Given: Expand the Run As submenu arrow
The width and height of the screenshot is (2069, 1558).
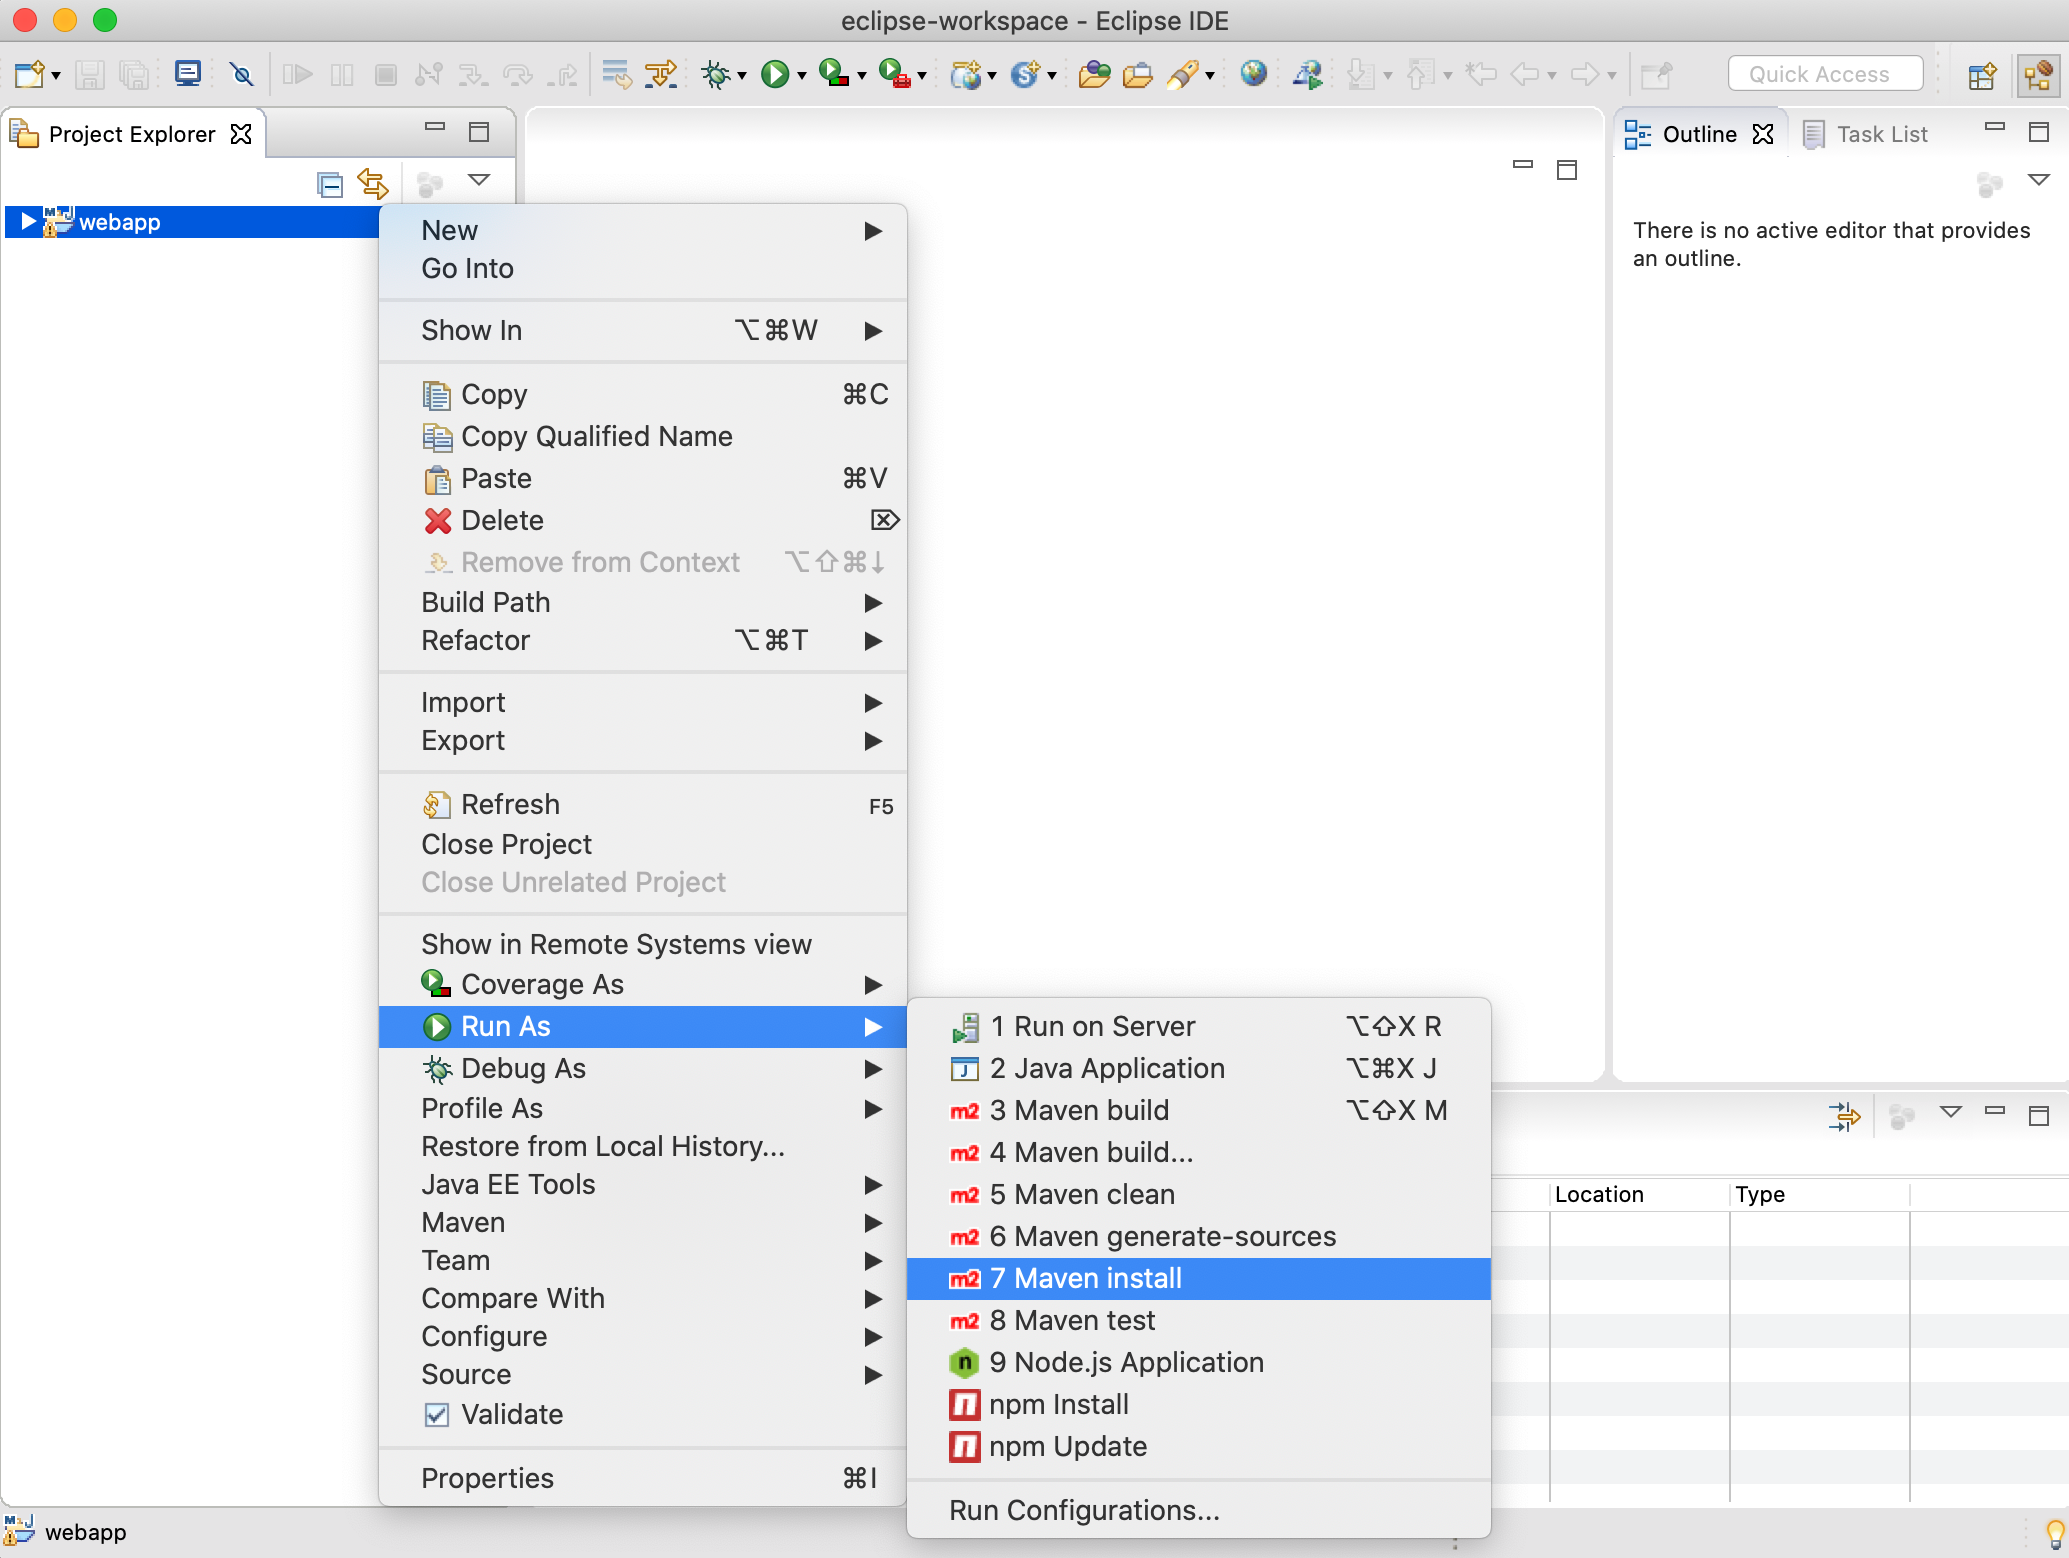Looking at the screenshot, I should (x=877, y=1026).
